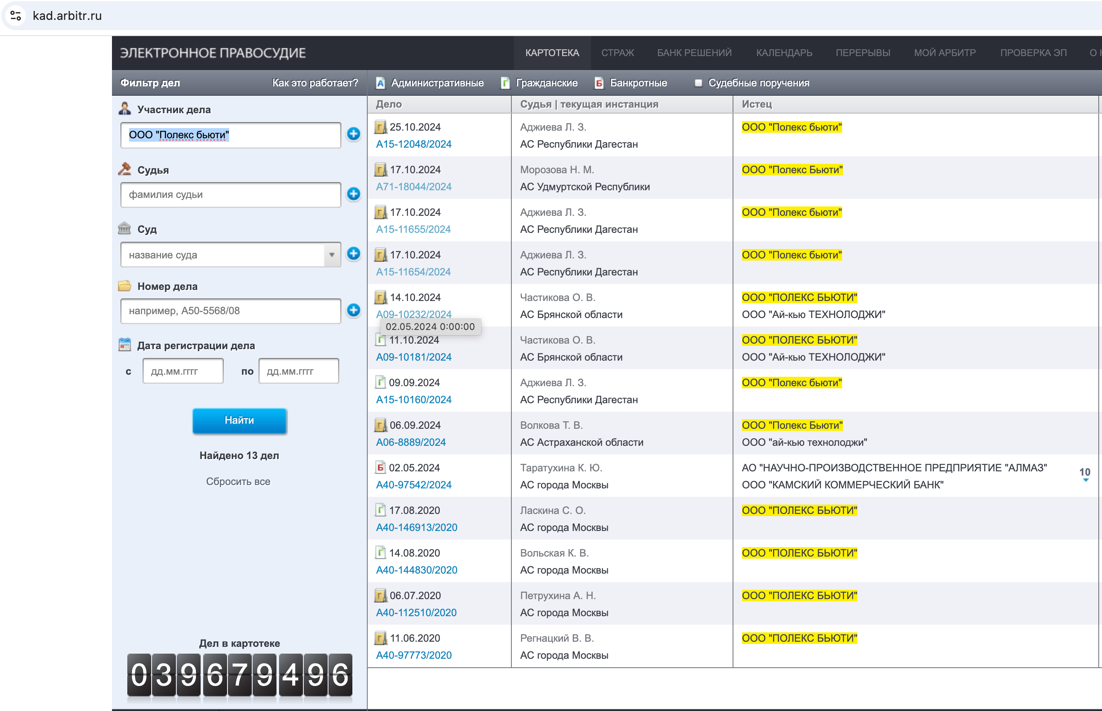
Task: Open case А09-10181/2024
Action: (x=414, y=357)
